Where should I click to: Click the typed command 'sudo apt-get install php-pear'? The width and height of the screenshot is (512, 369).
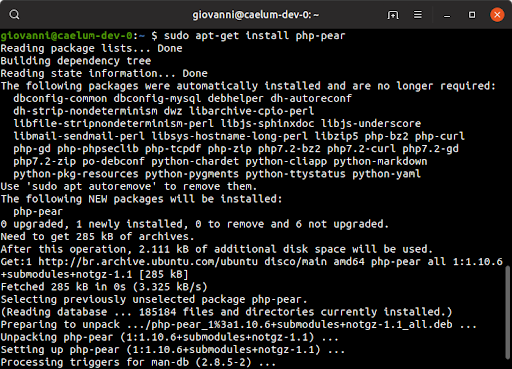[x=255, y=35]
